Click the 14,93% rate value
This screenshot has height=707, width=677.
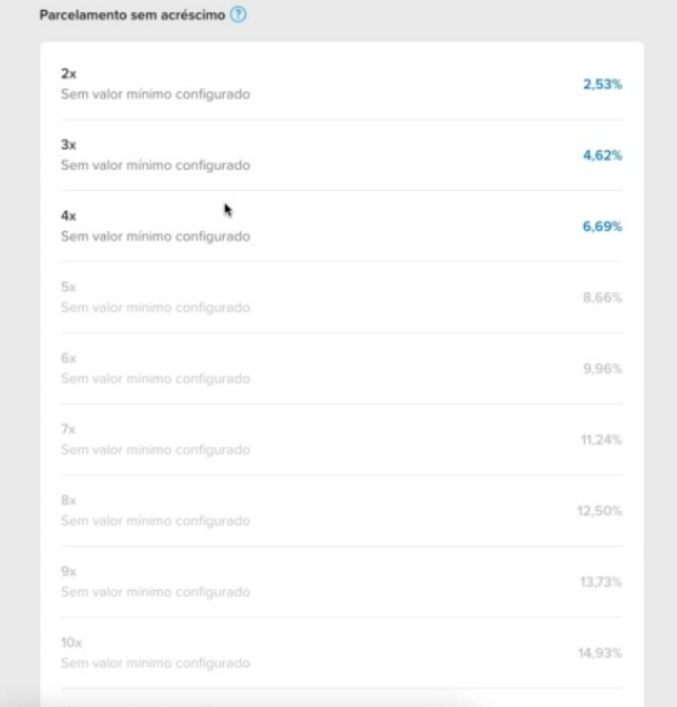coord(600,653)
